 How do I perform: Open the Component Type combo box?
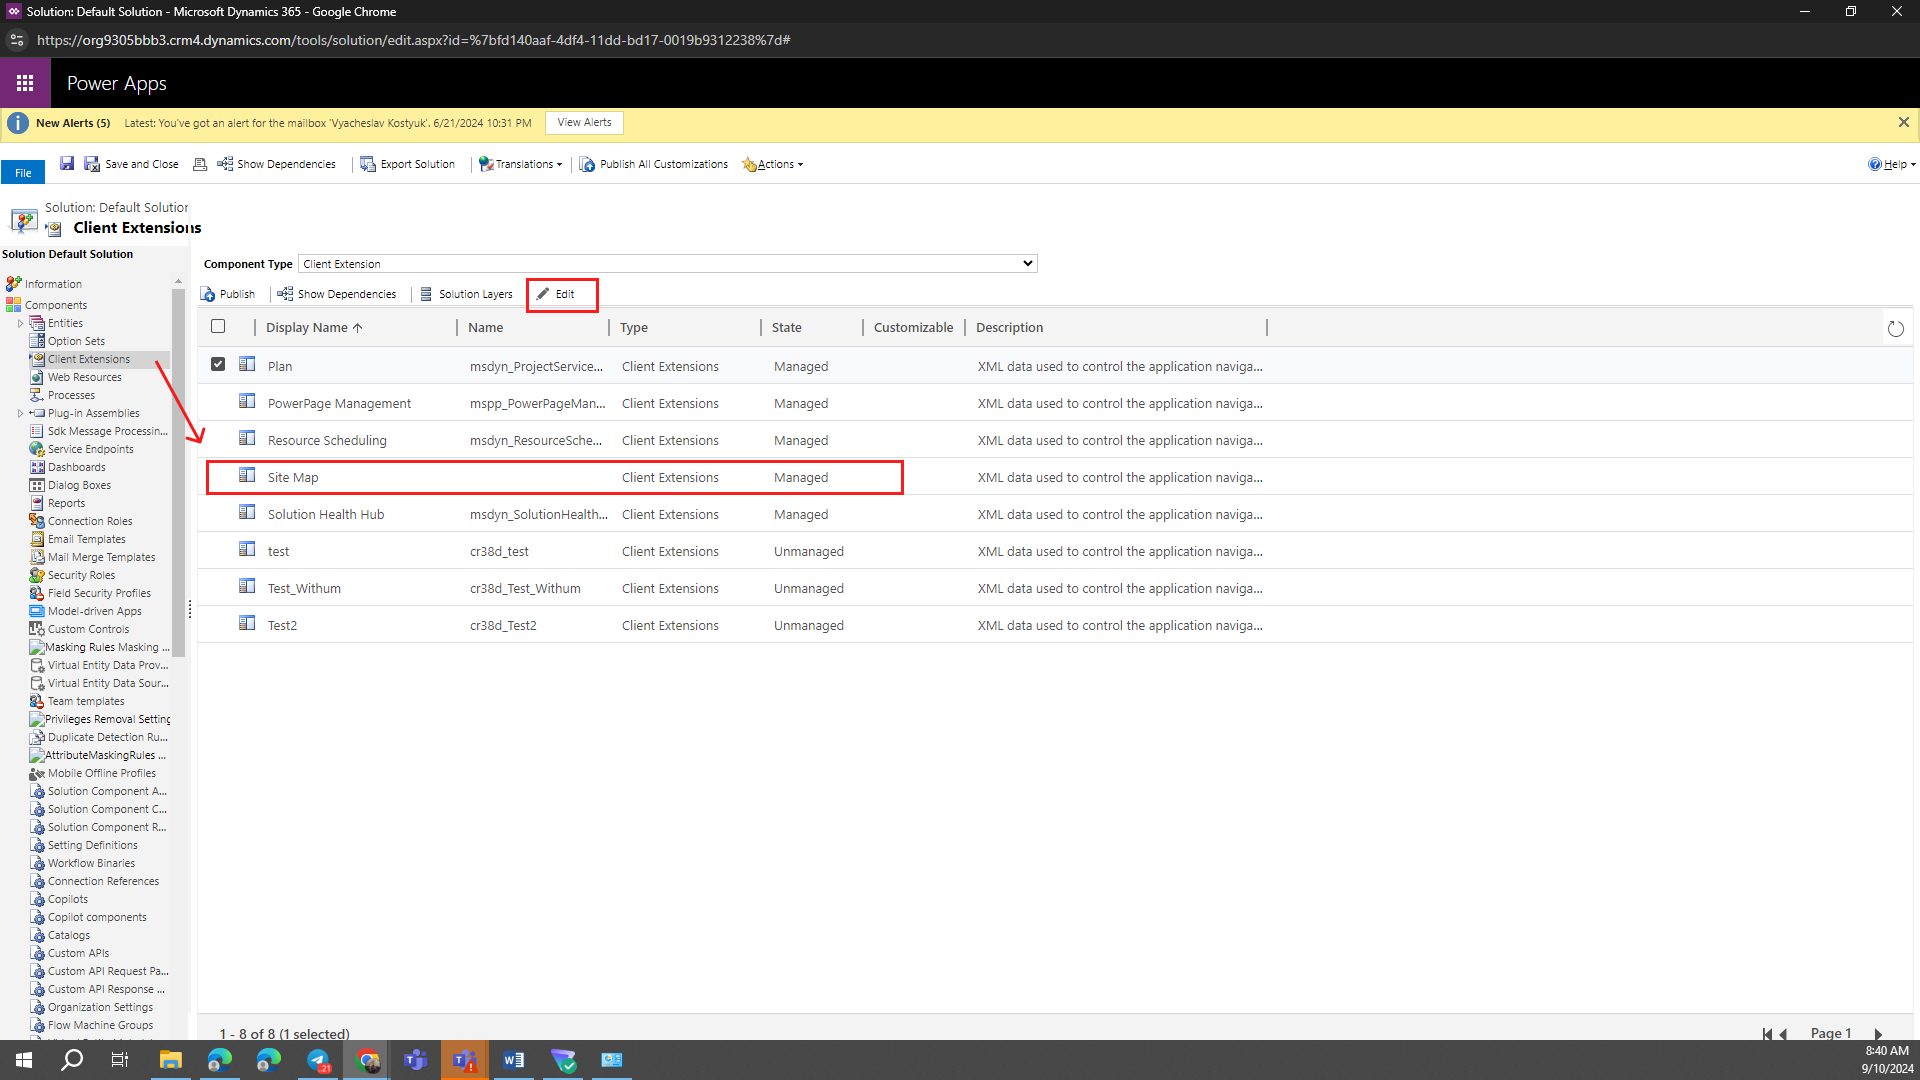tap(668, 264)
